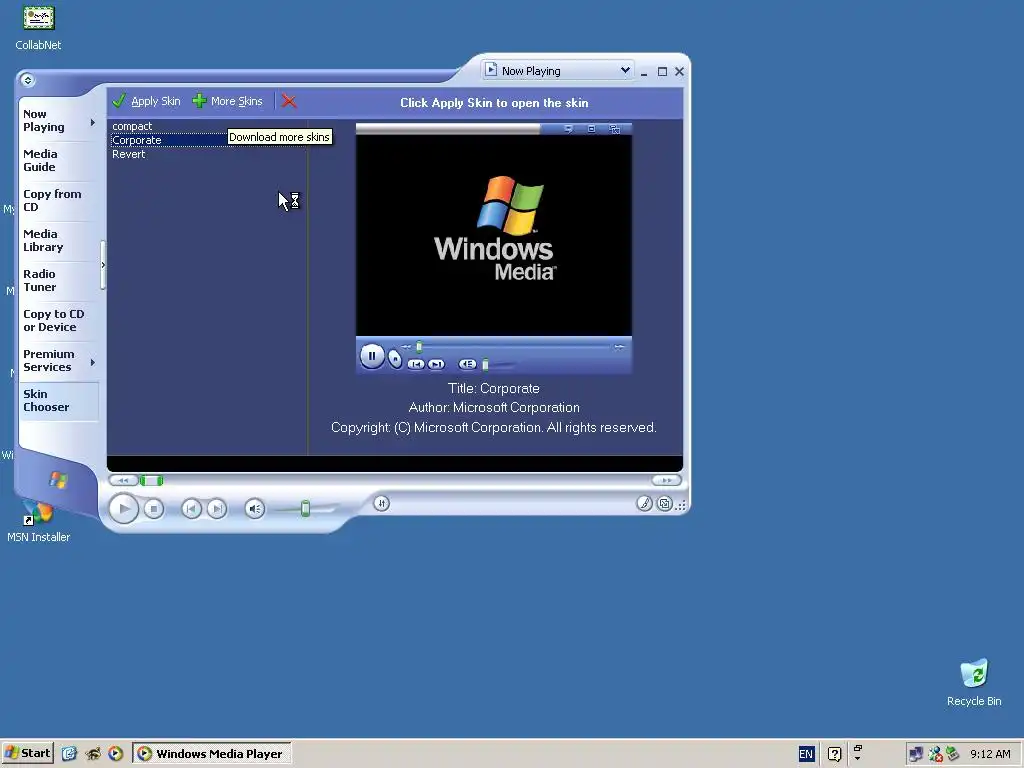Click the 9:12 AM clock
Image resolution: width=1024 pixels, height=768 pixels.
pyautogui.click(x=990, y=754)
